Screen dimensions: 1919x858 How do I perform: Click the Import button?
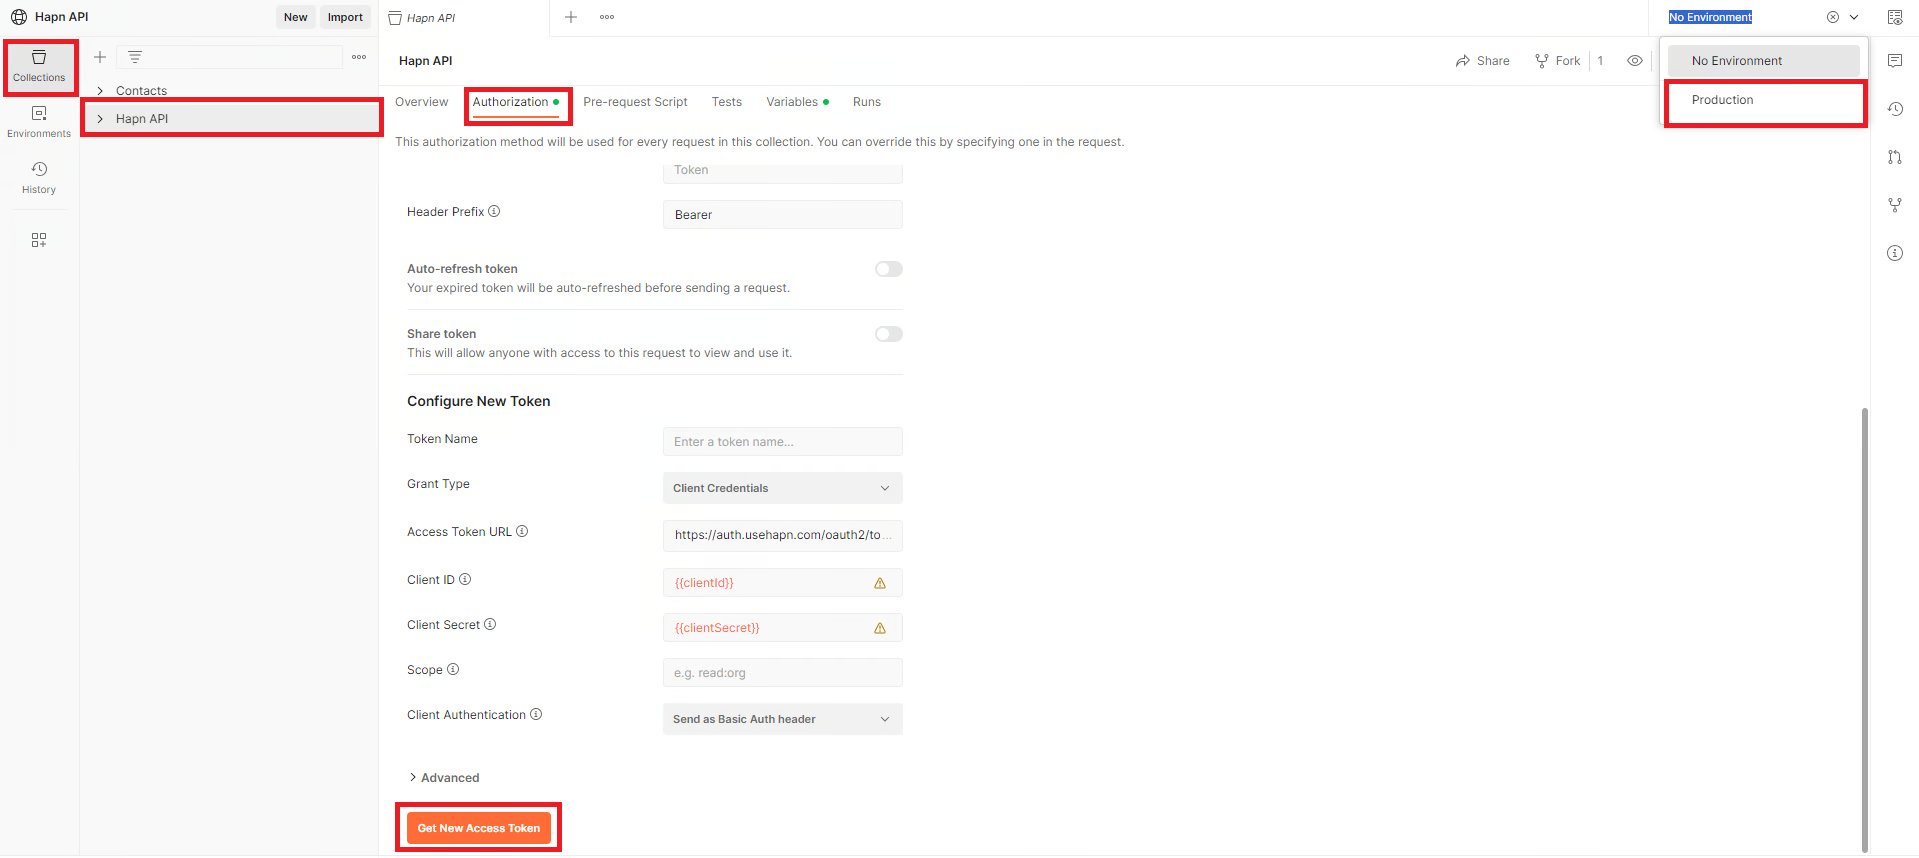point(345,17)
